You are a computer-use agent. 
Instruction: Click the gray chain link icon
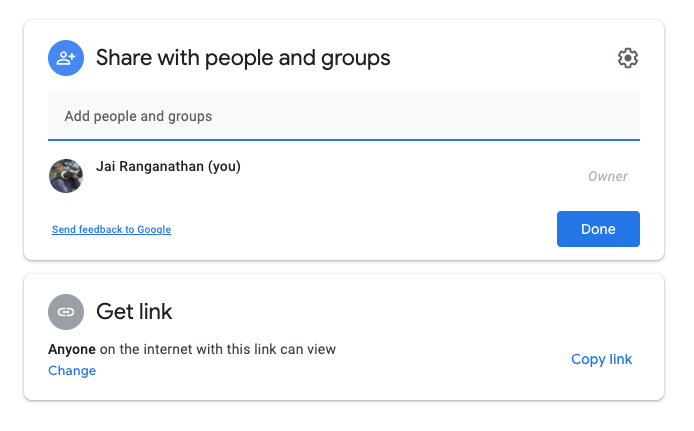(66, 312)
